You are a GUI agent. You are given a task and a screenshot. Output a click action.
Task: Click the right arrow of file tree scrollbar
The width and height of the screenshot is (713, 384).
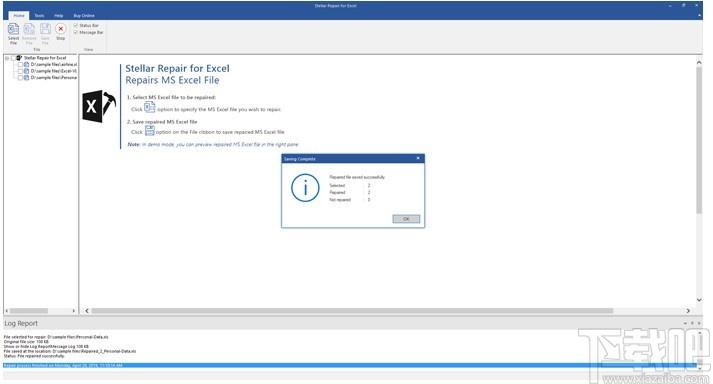click(x=74, y=311)
